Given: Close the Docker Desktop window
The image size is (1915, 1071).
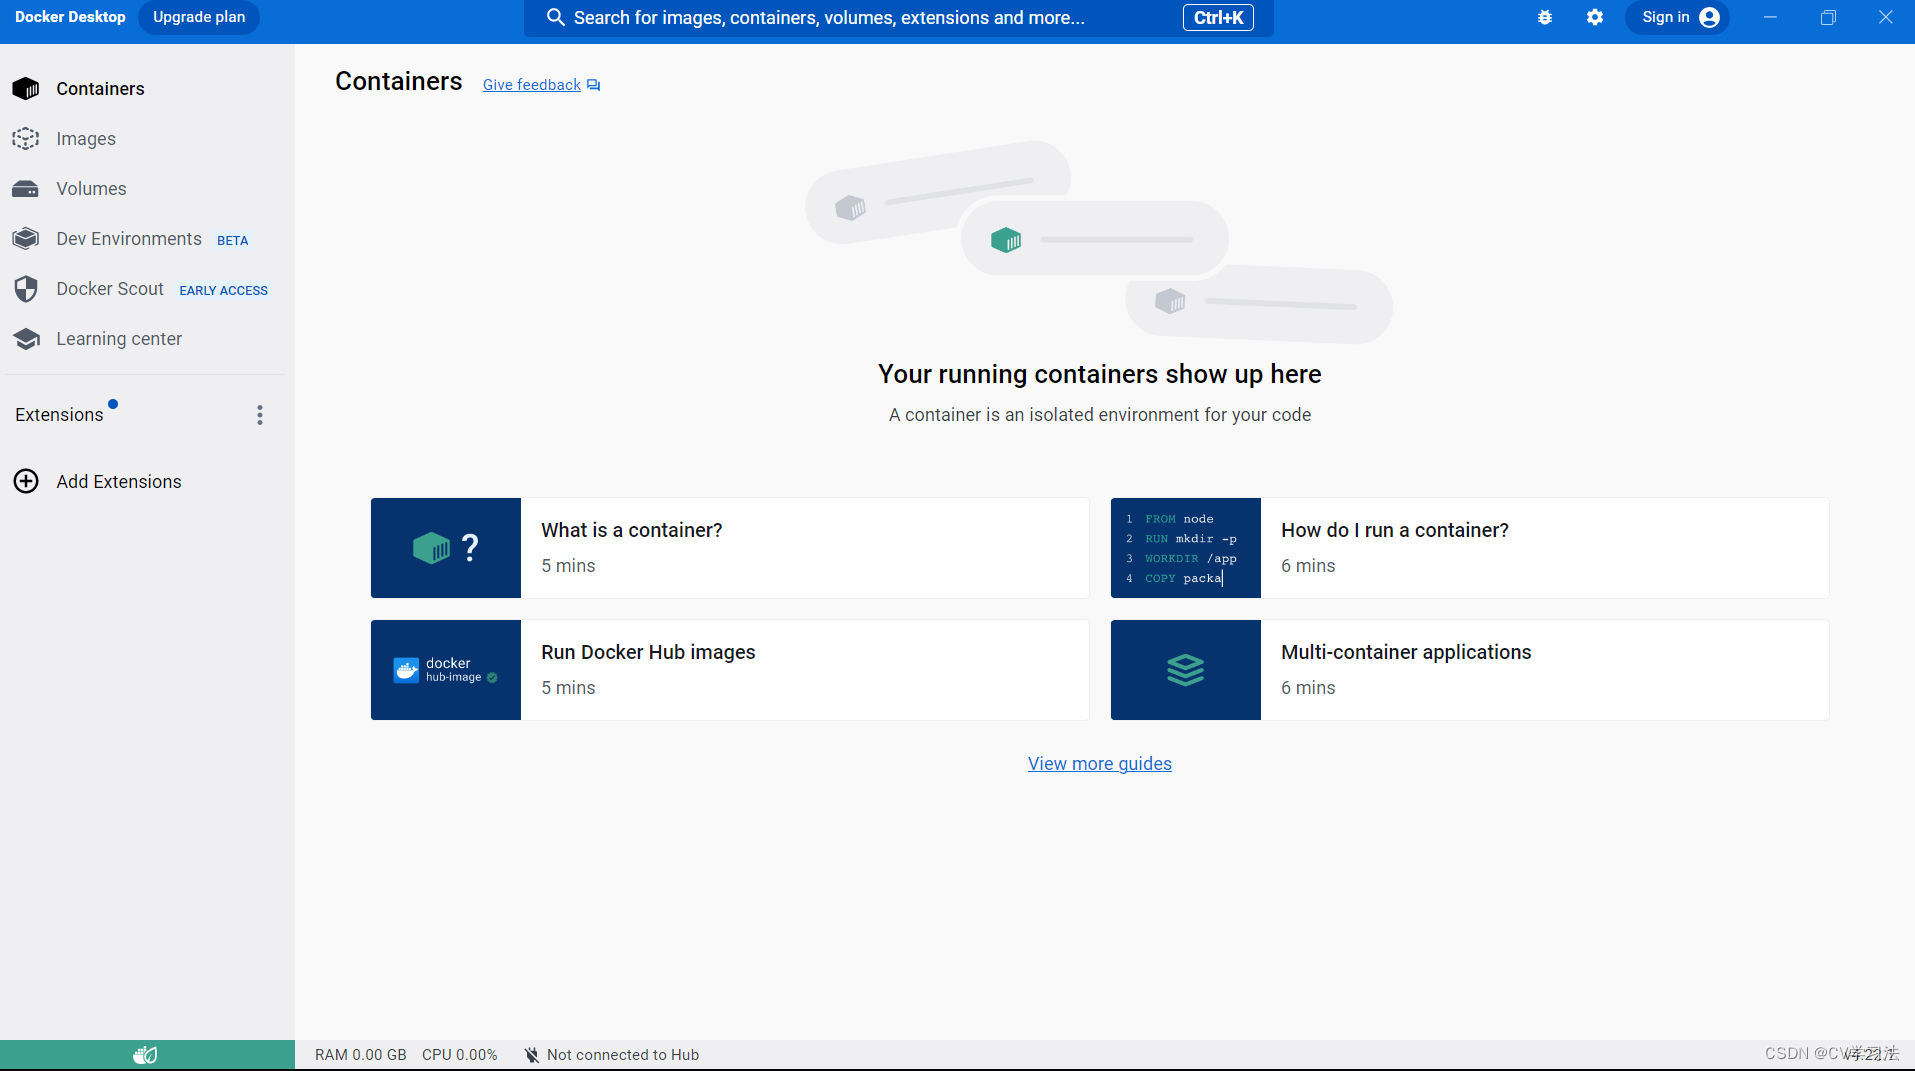Looking at the screenshot, I should coord(1886,17).
